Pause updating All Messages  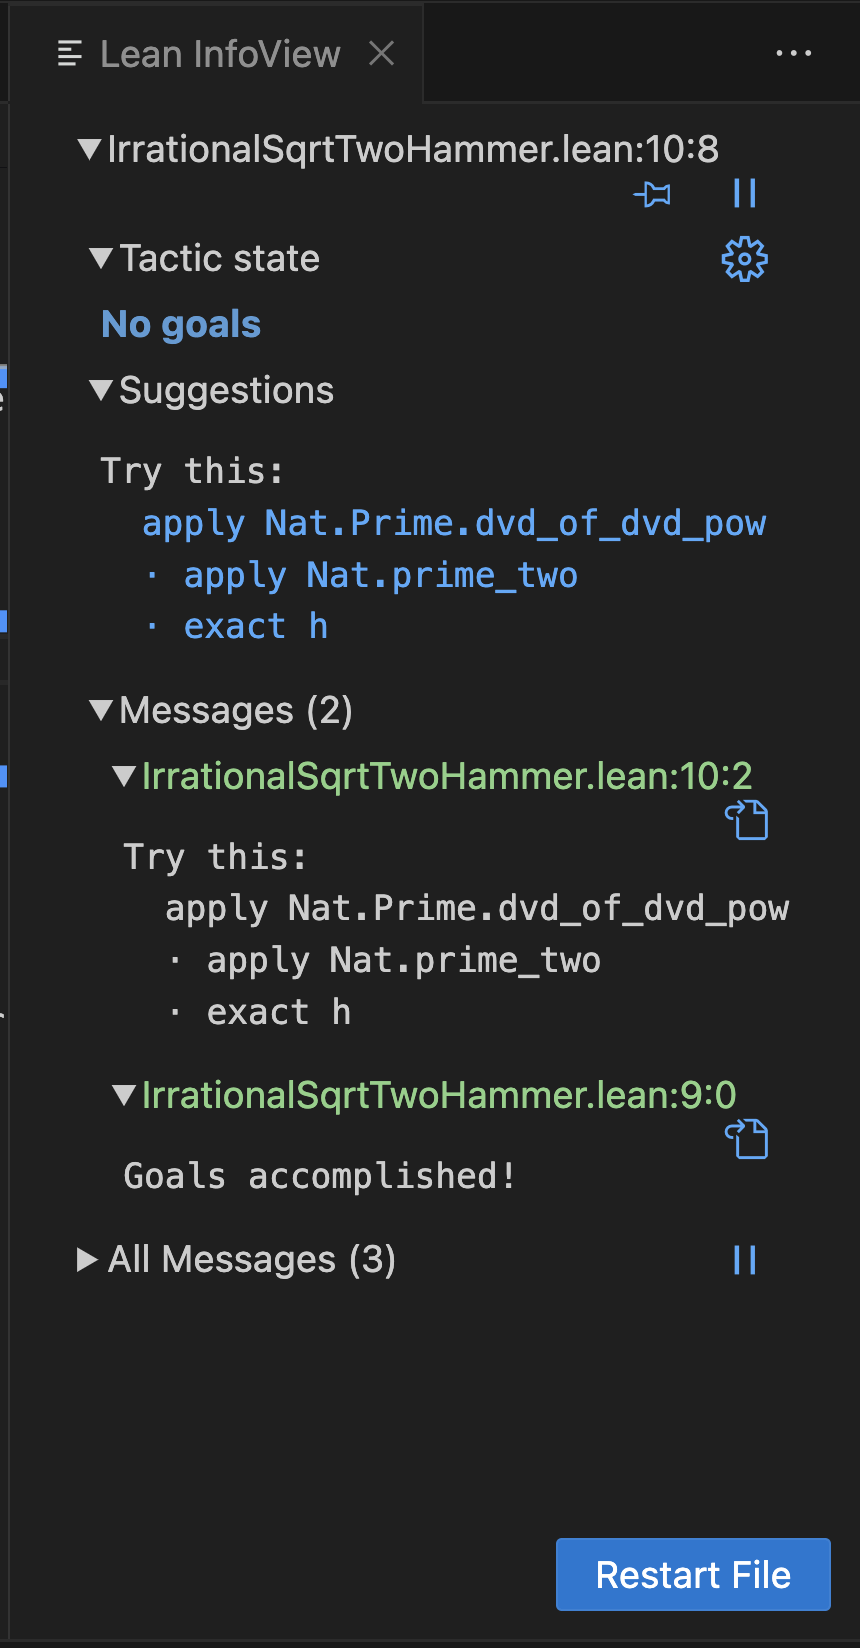[744, 1260]
